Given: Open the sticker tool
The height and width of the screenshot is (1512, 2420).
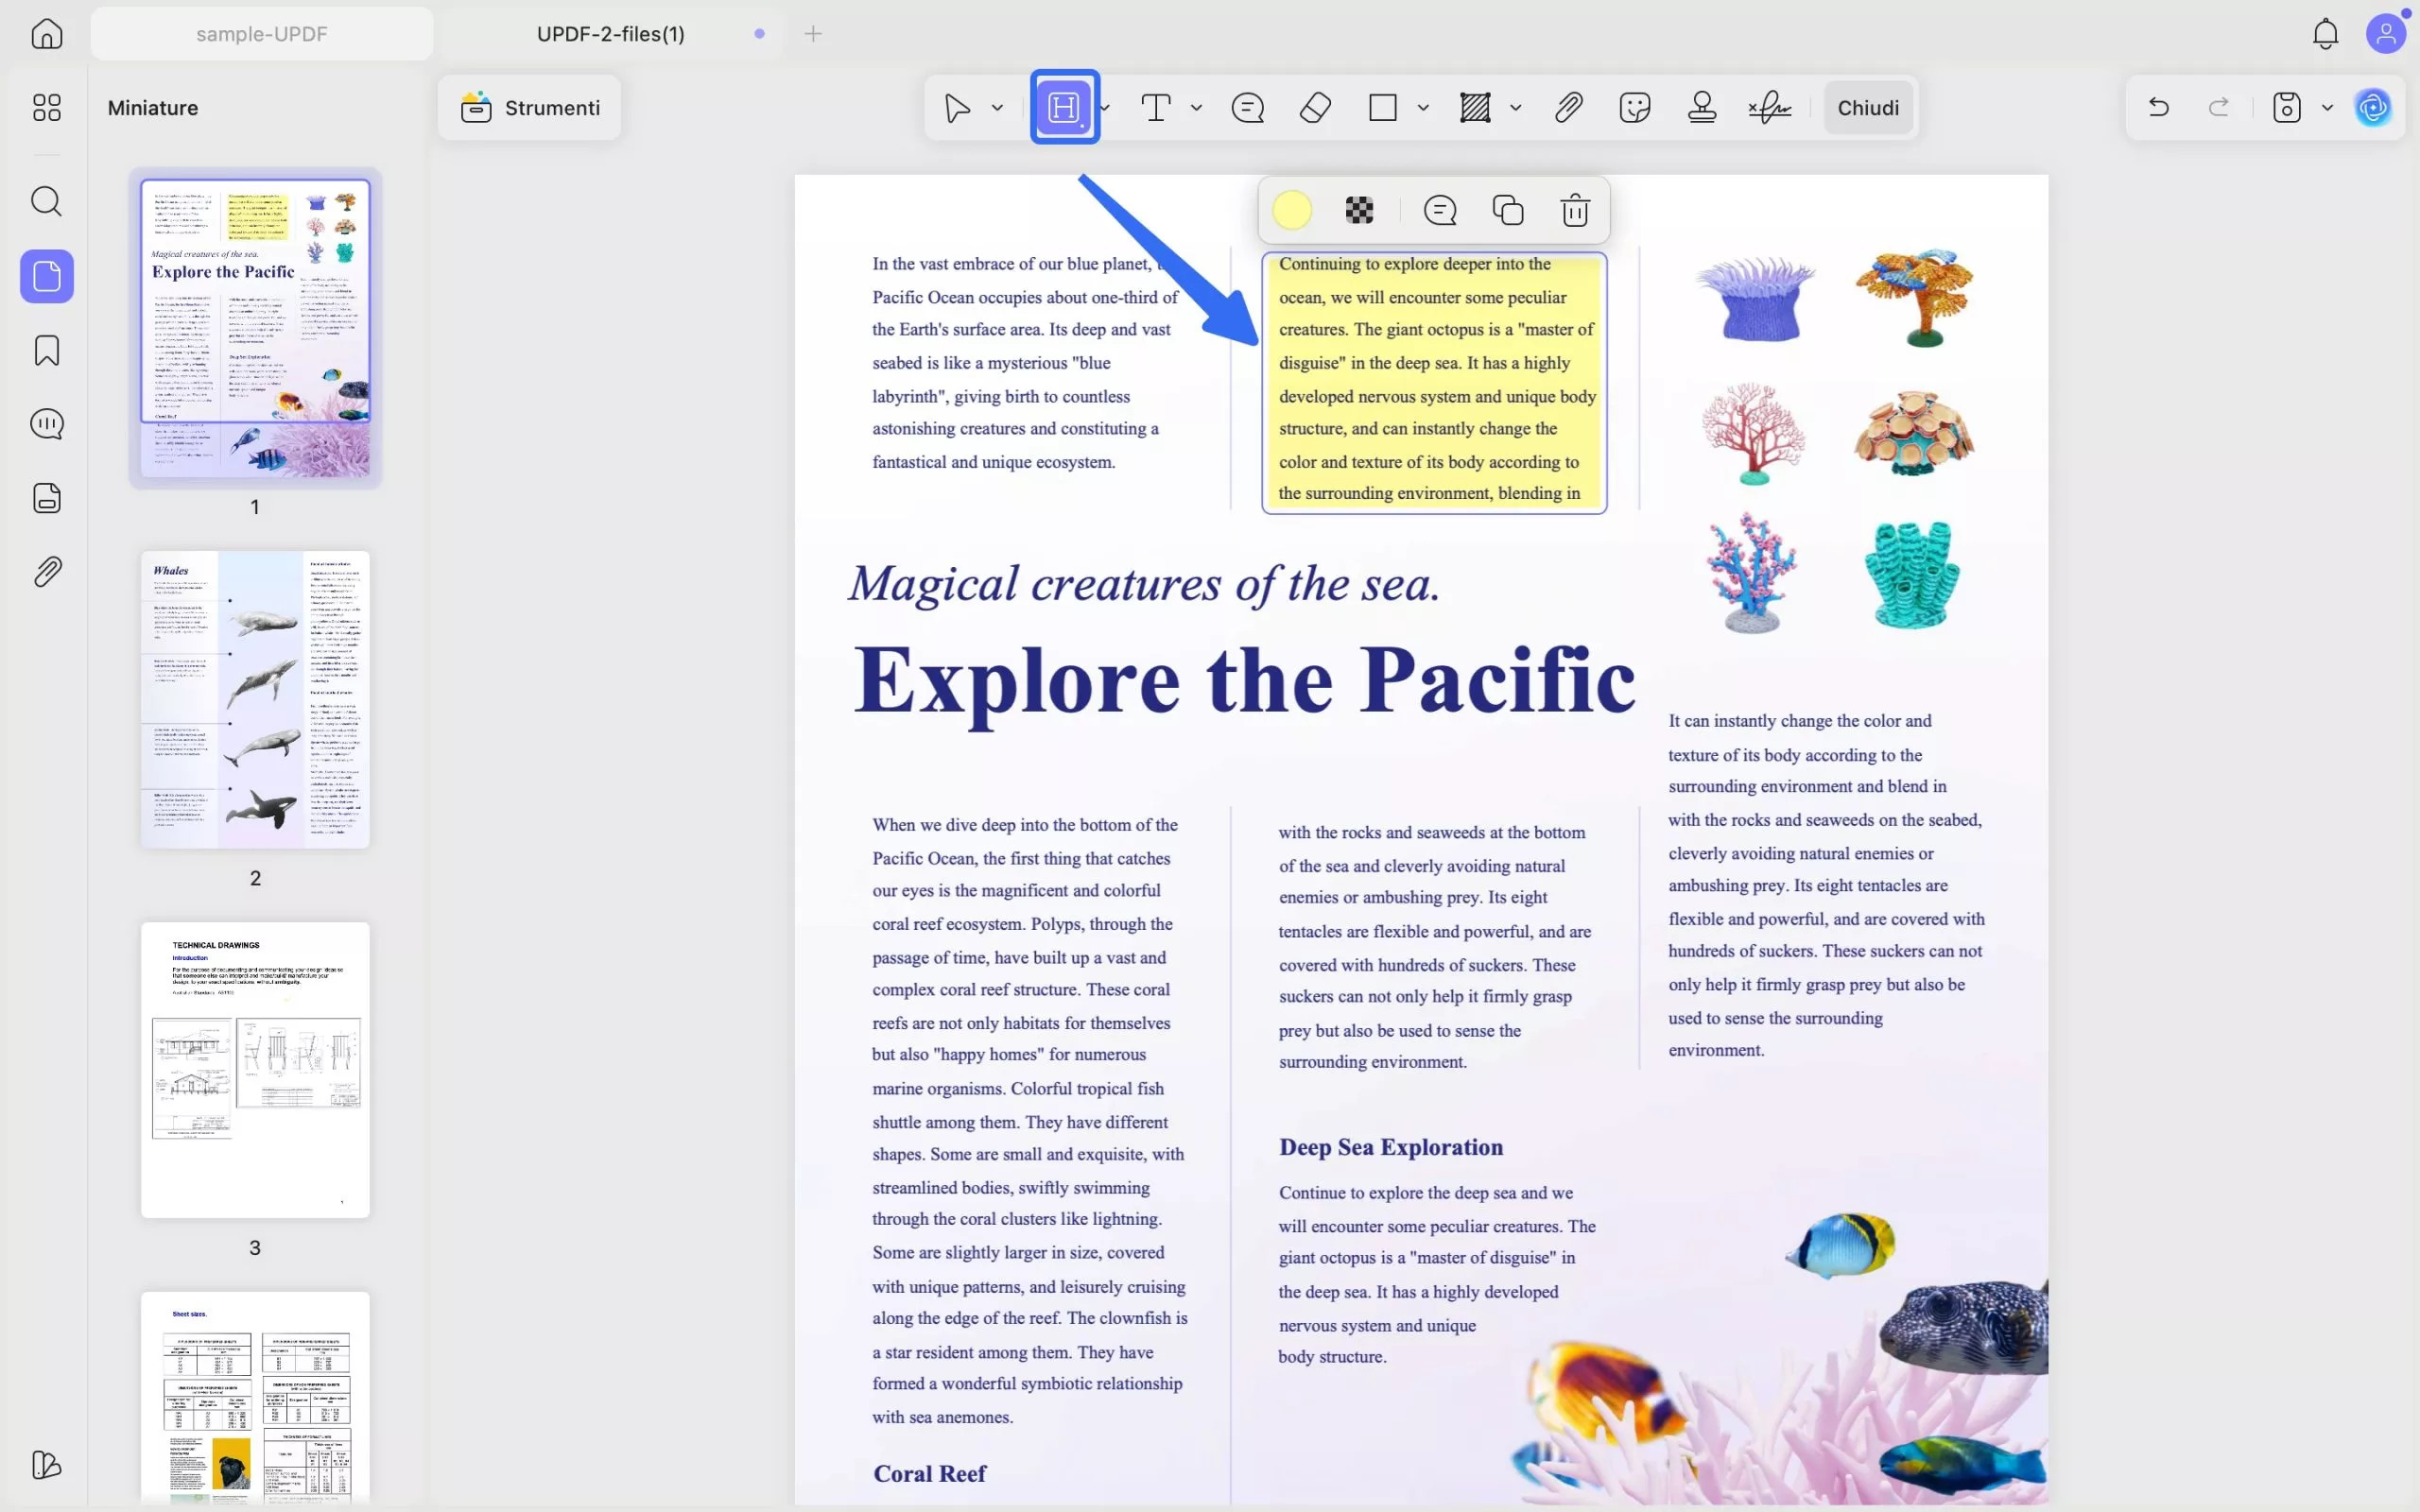Looking at the screenshot, I should click(1634, 107).
